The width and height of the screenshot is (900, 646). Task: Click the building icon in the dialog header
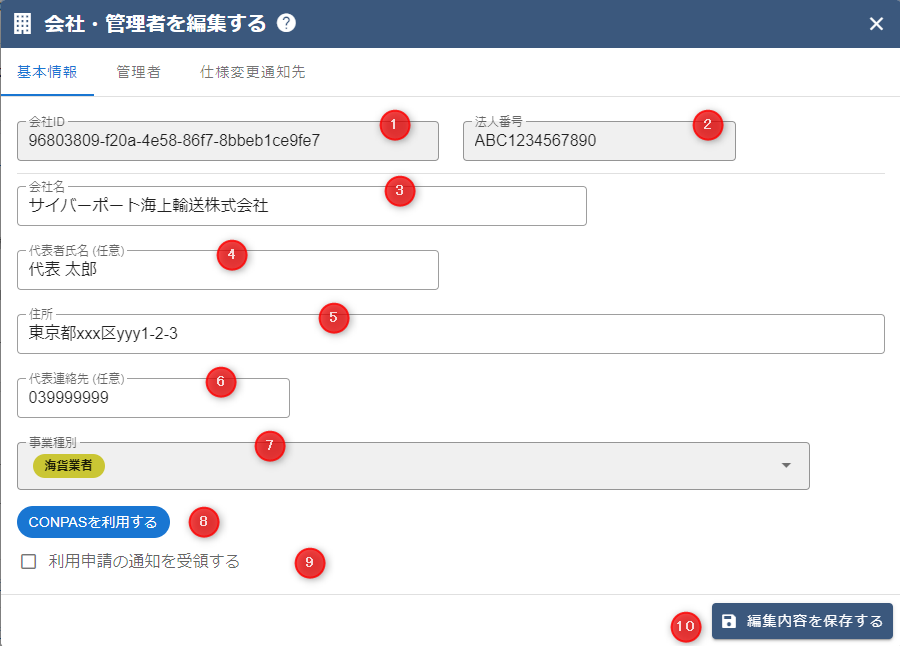(x=22, y=24)
